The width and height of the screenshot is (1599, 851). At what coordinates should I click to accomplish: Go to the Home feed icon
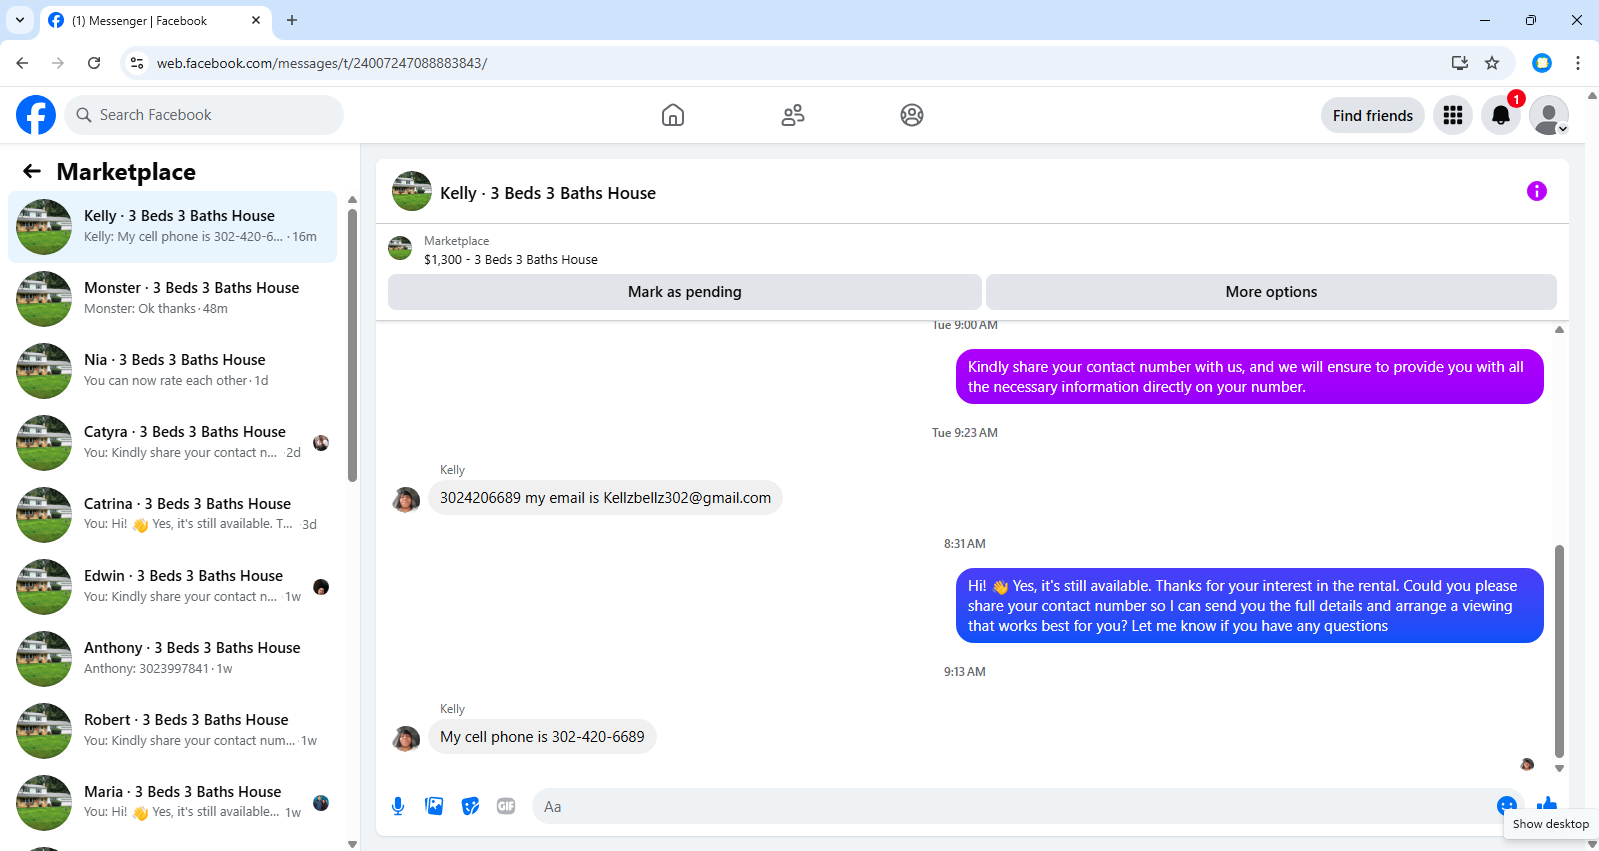tap(673, 115)
